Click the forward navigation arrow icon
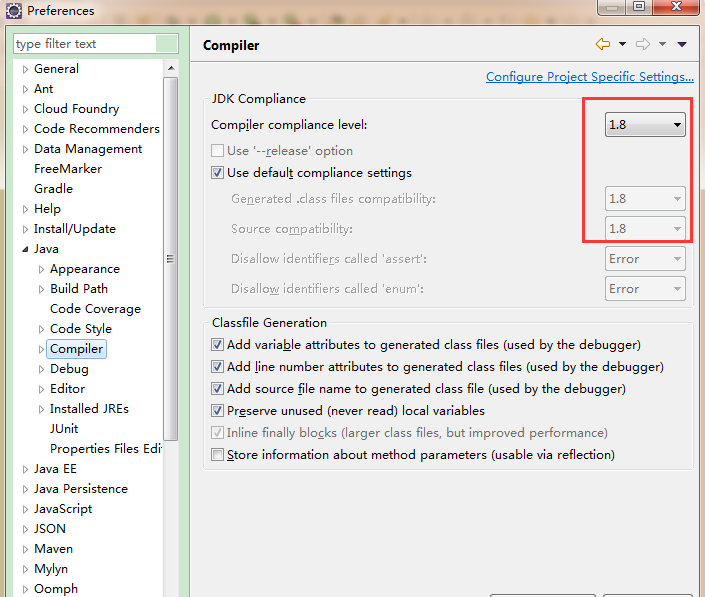 643,44
